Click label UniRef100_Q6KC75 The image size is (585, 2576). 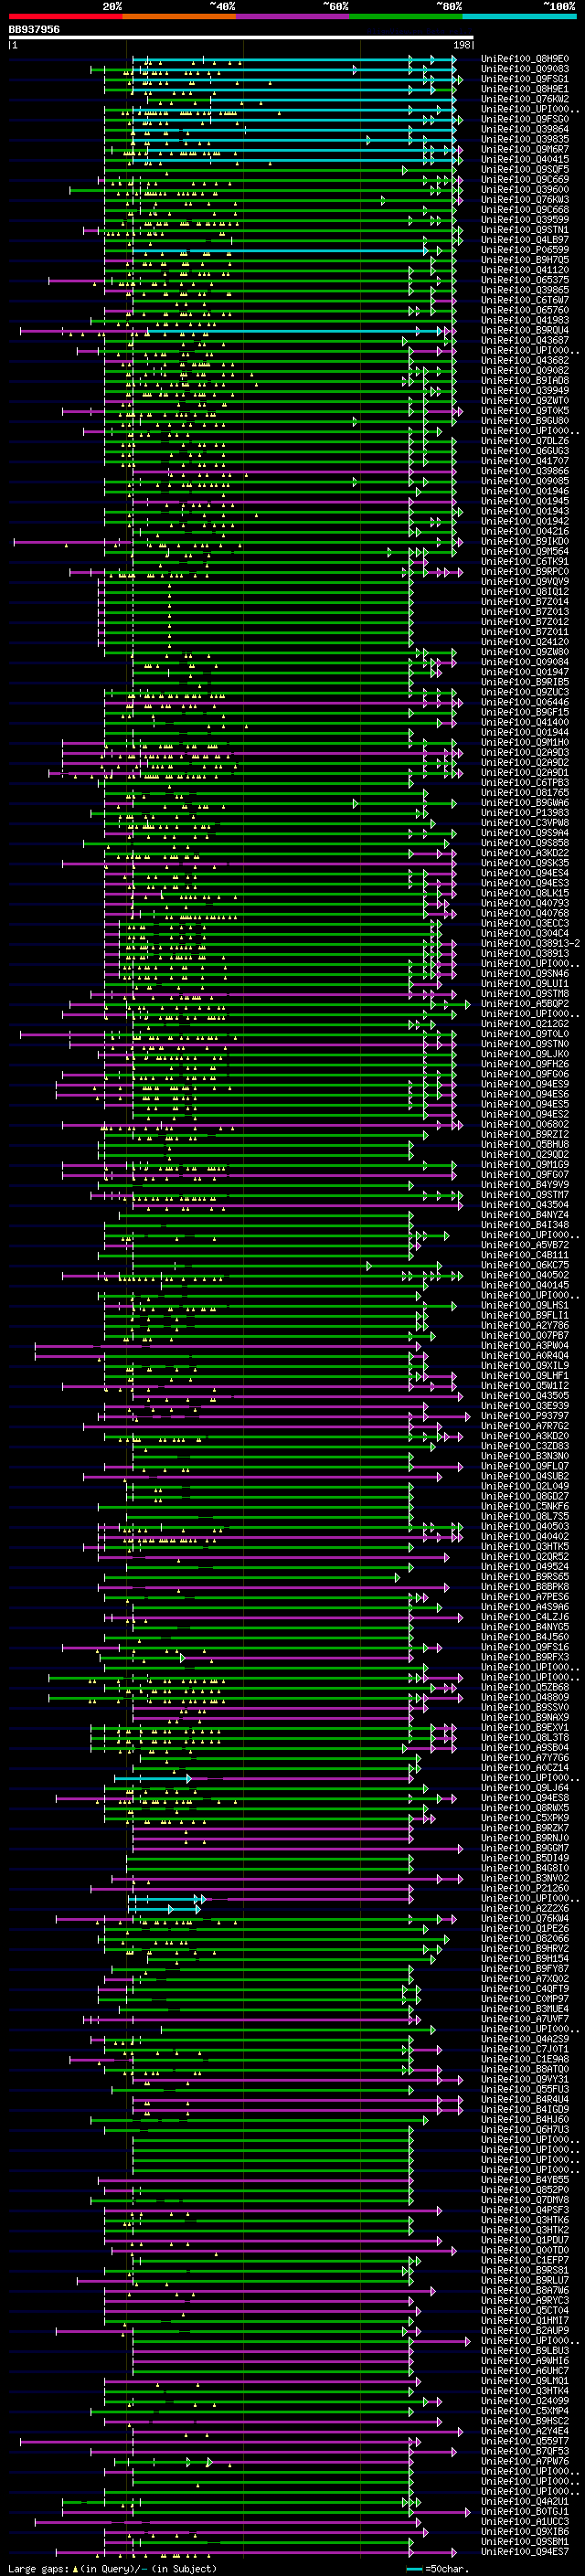point(525,1265)
